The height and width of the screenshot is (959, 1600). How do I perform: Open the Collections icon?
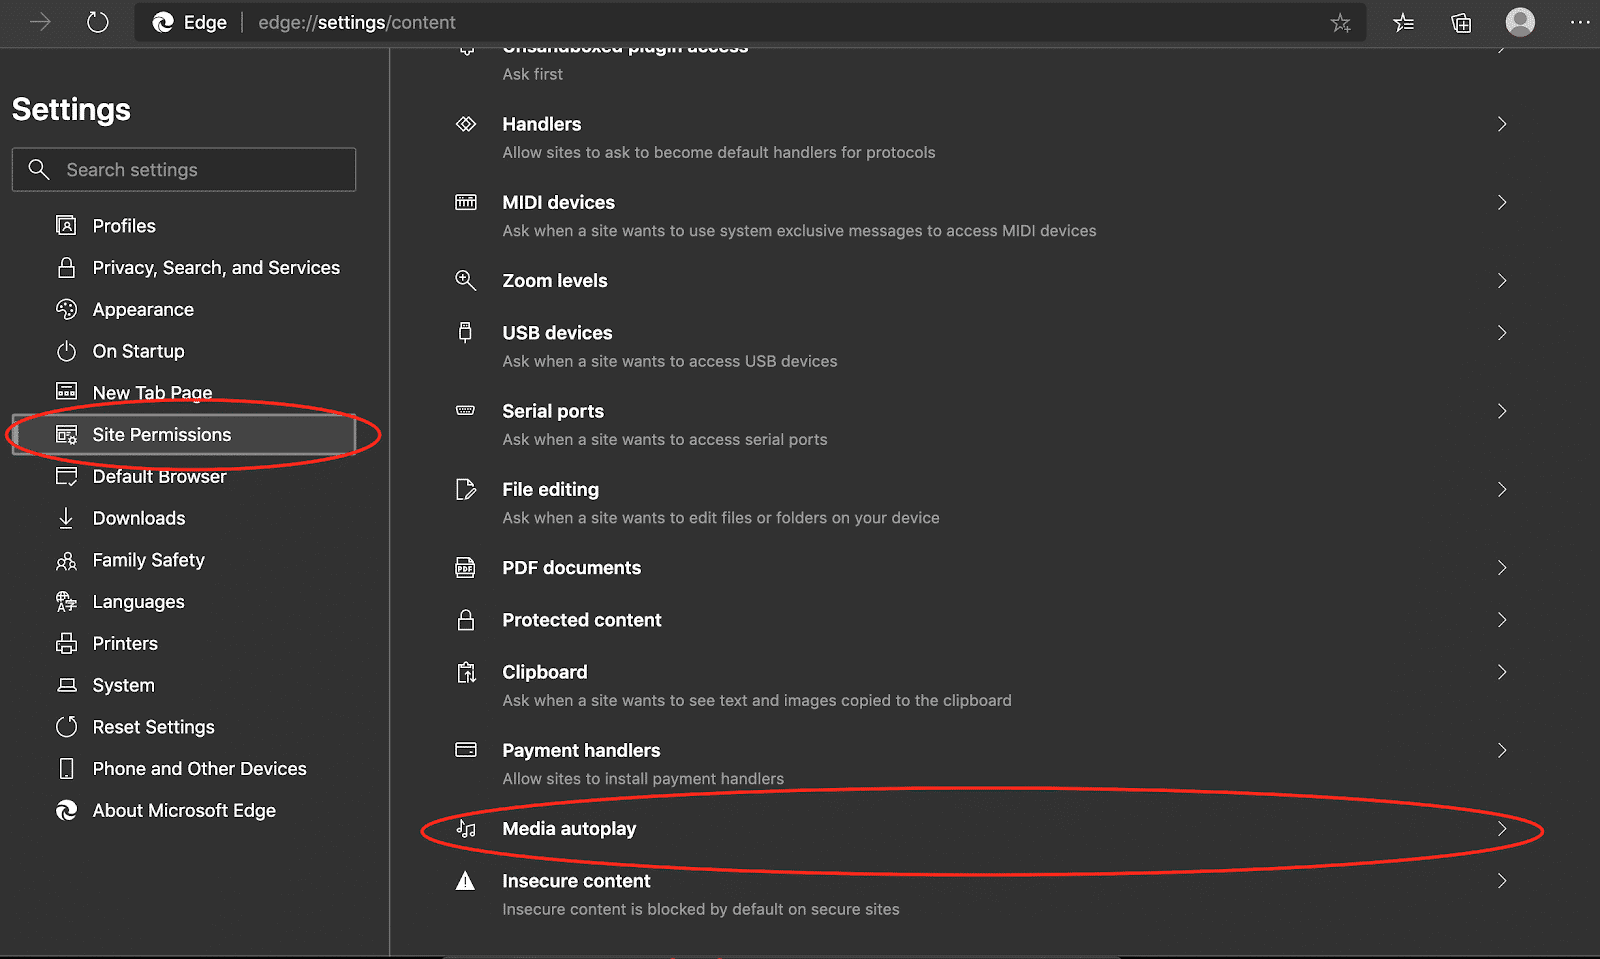1460,22
